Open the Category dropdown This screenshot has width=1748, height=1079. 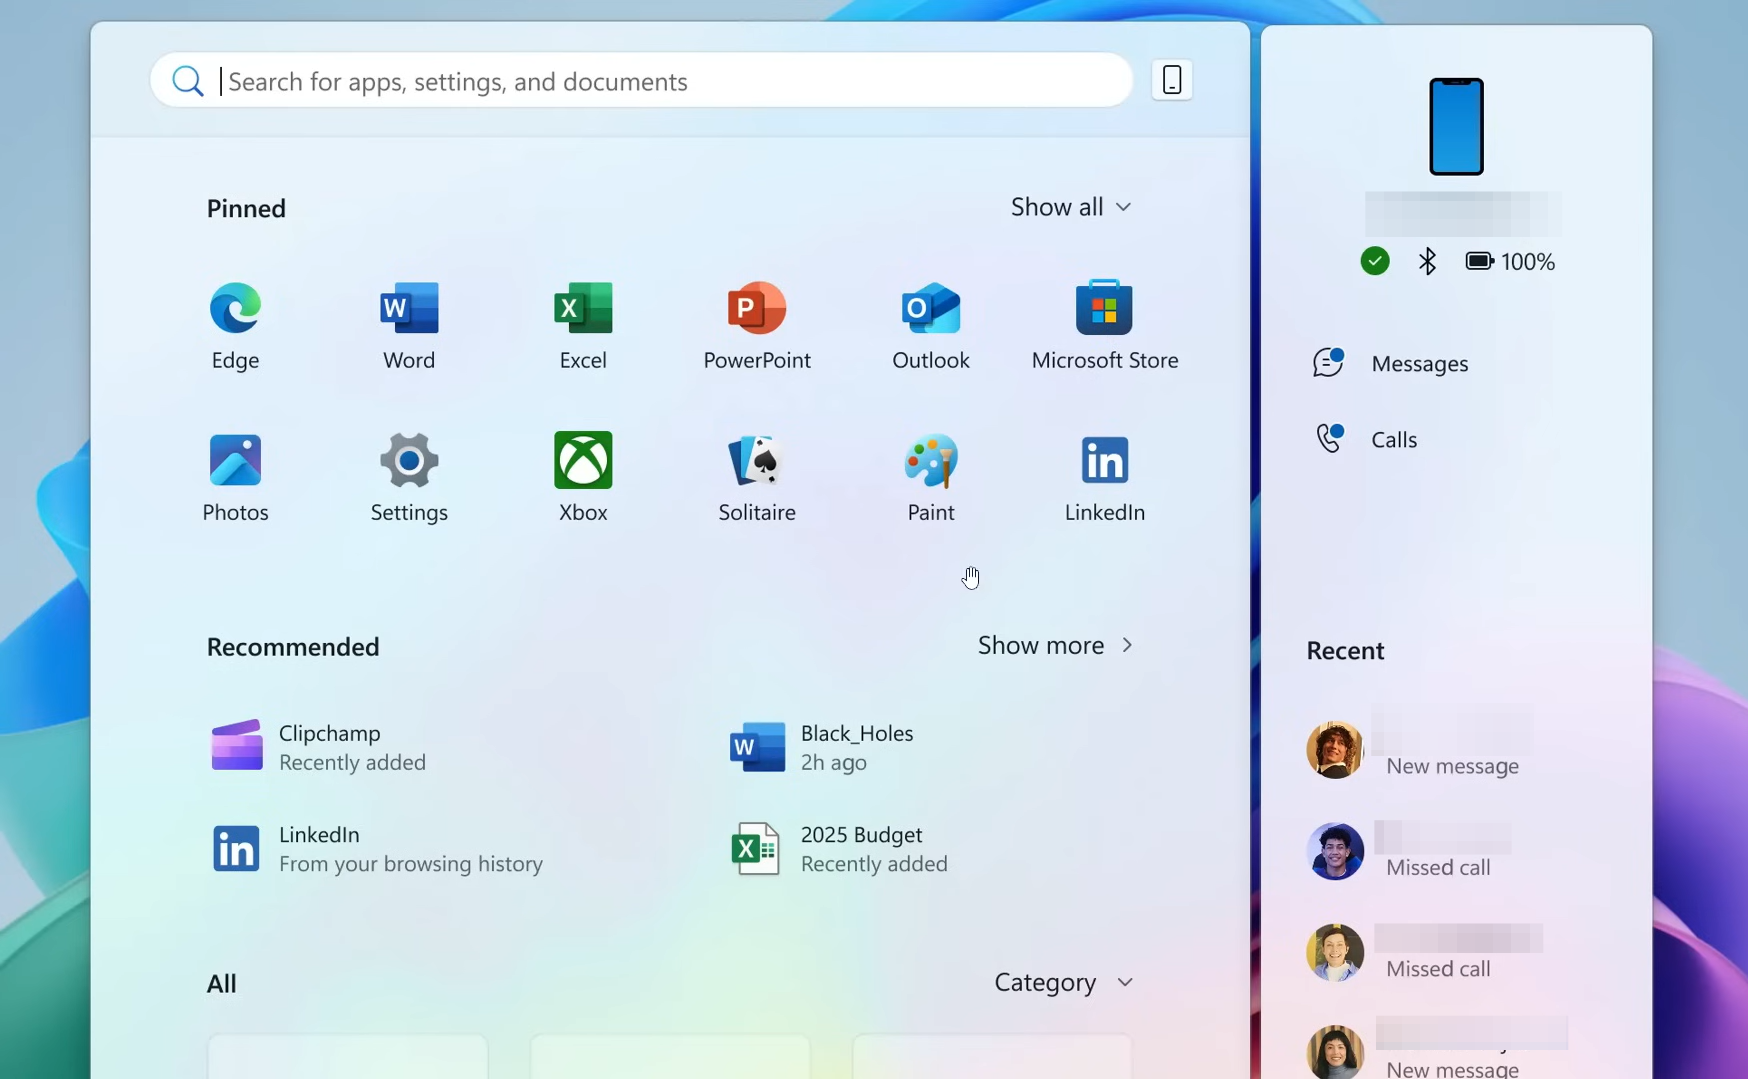[1062, 982]
